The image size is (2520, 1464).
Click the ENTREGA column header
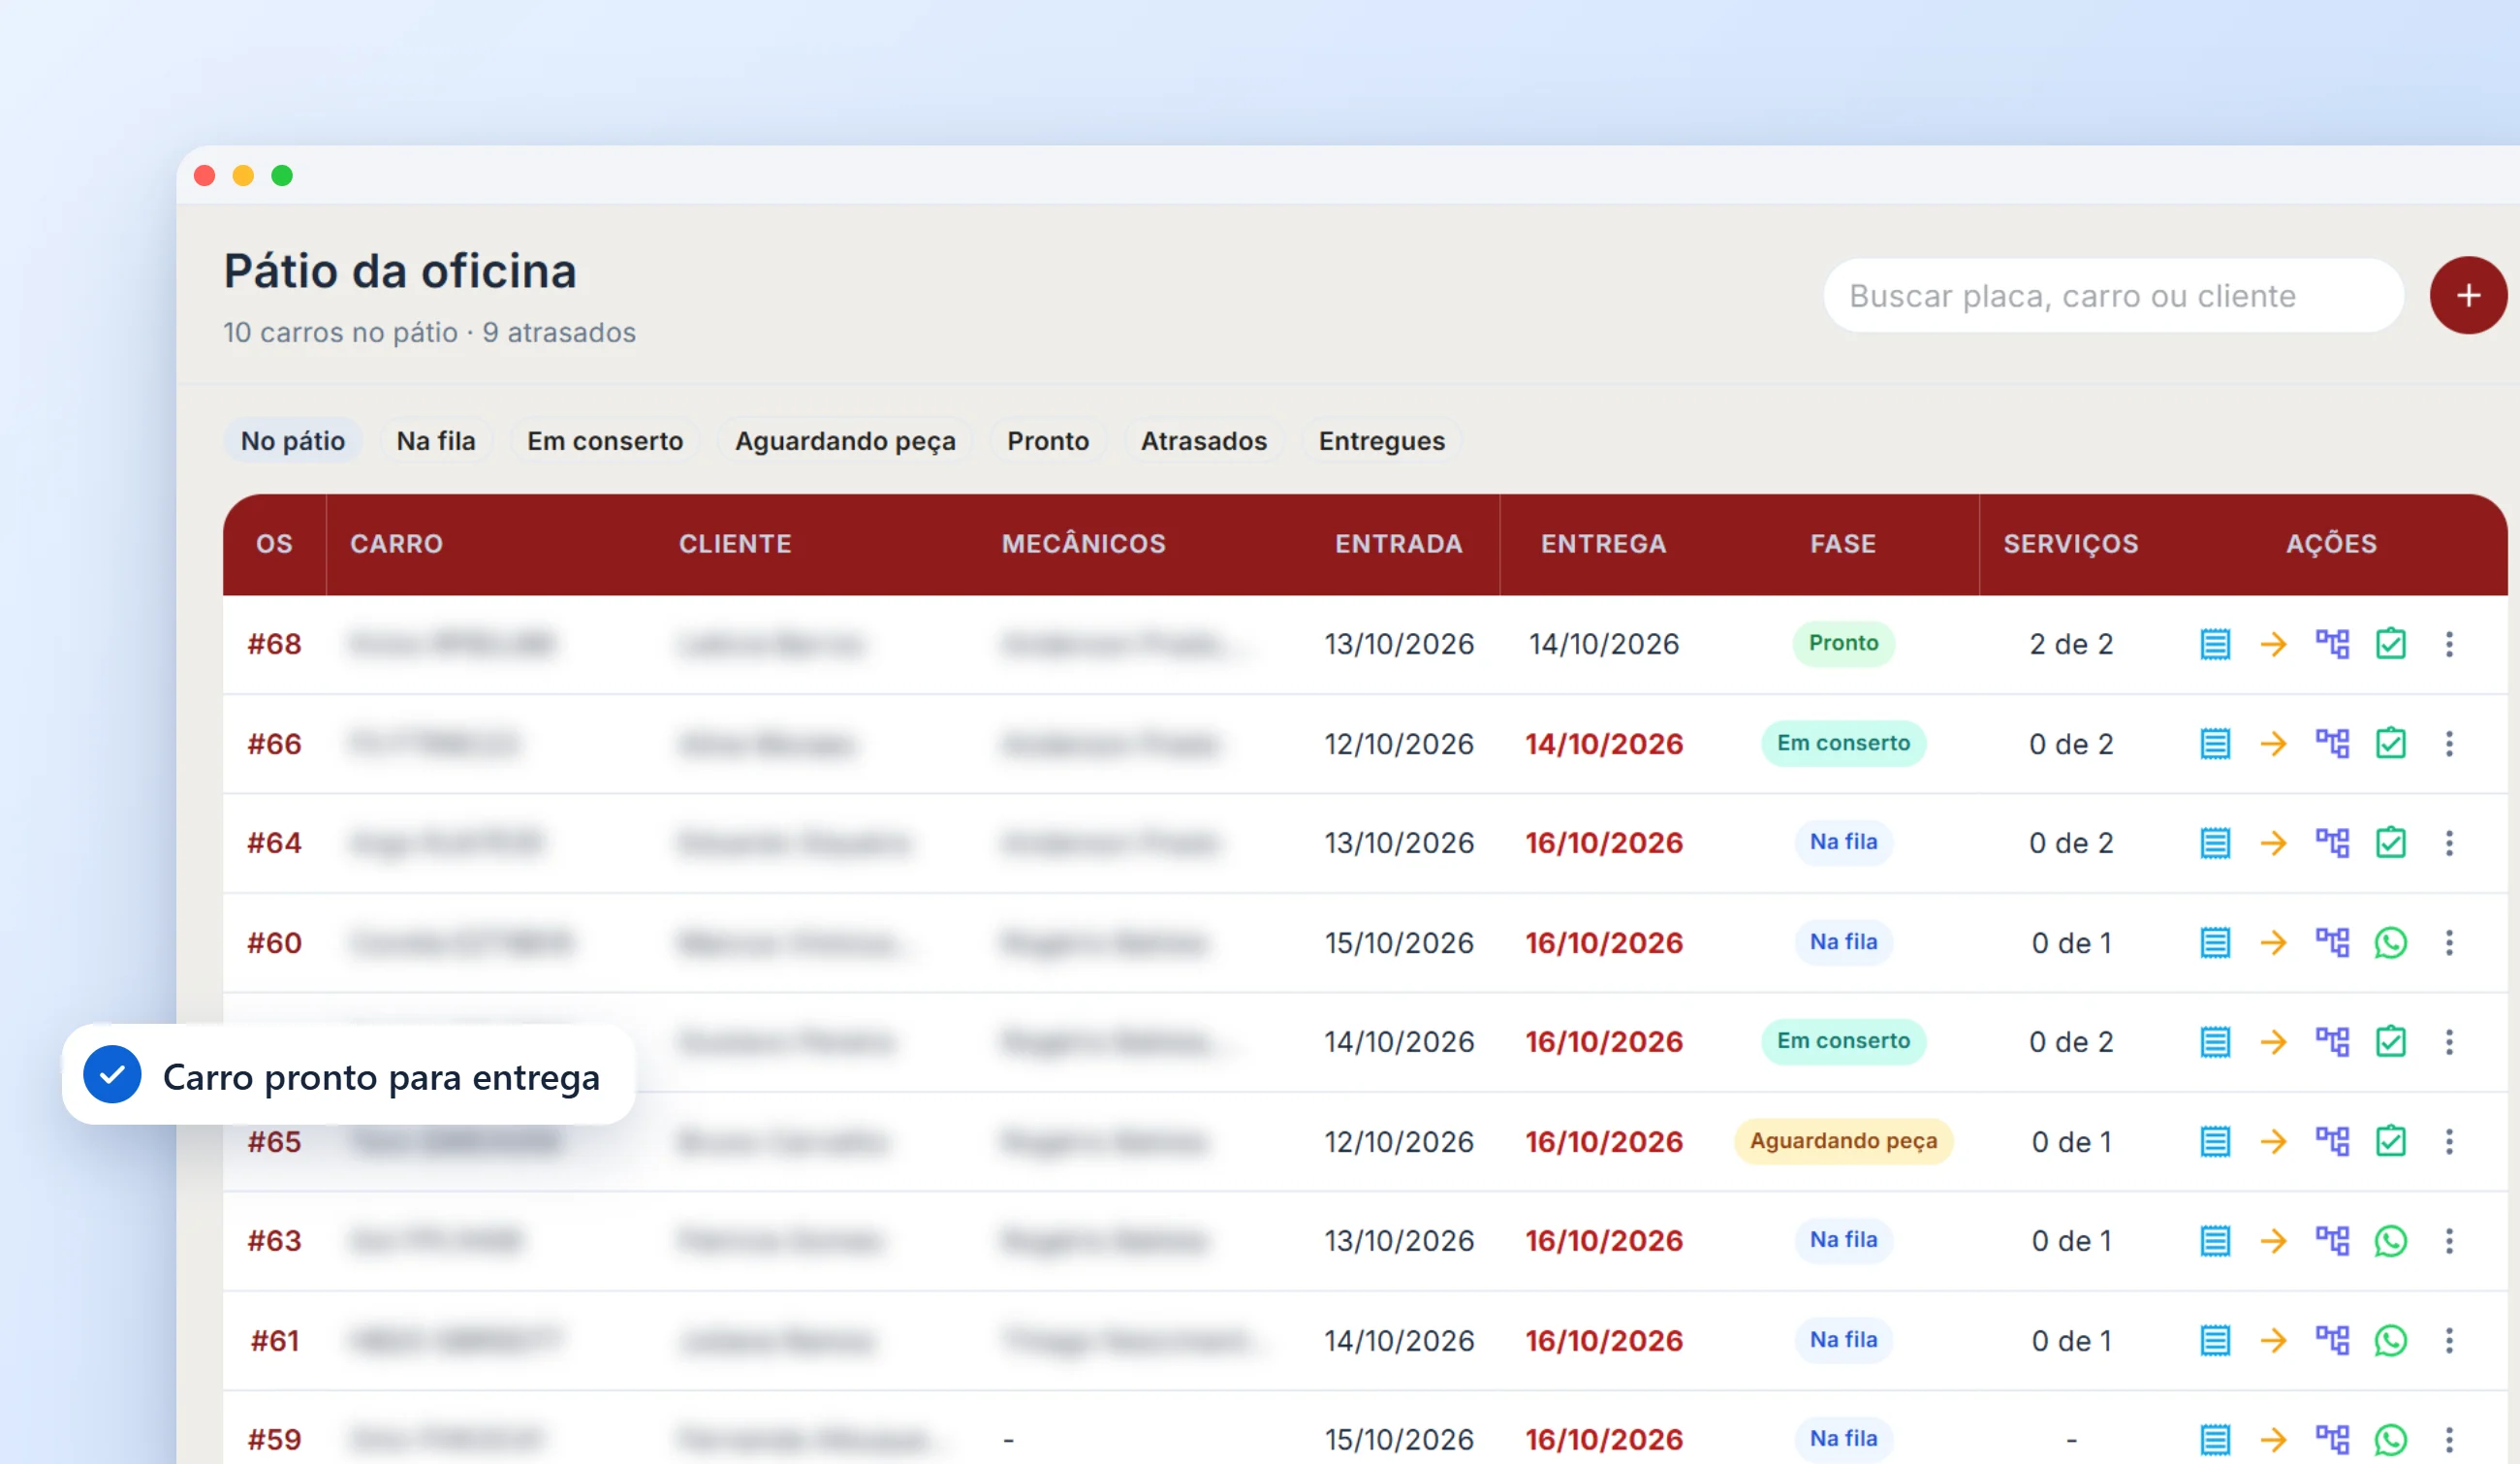pyautogui.click(x=1603, y=544)
